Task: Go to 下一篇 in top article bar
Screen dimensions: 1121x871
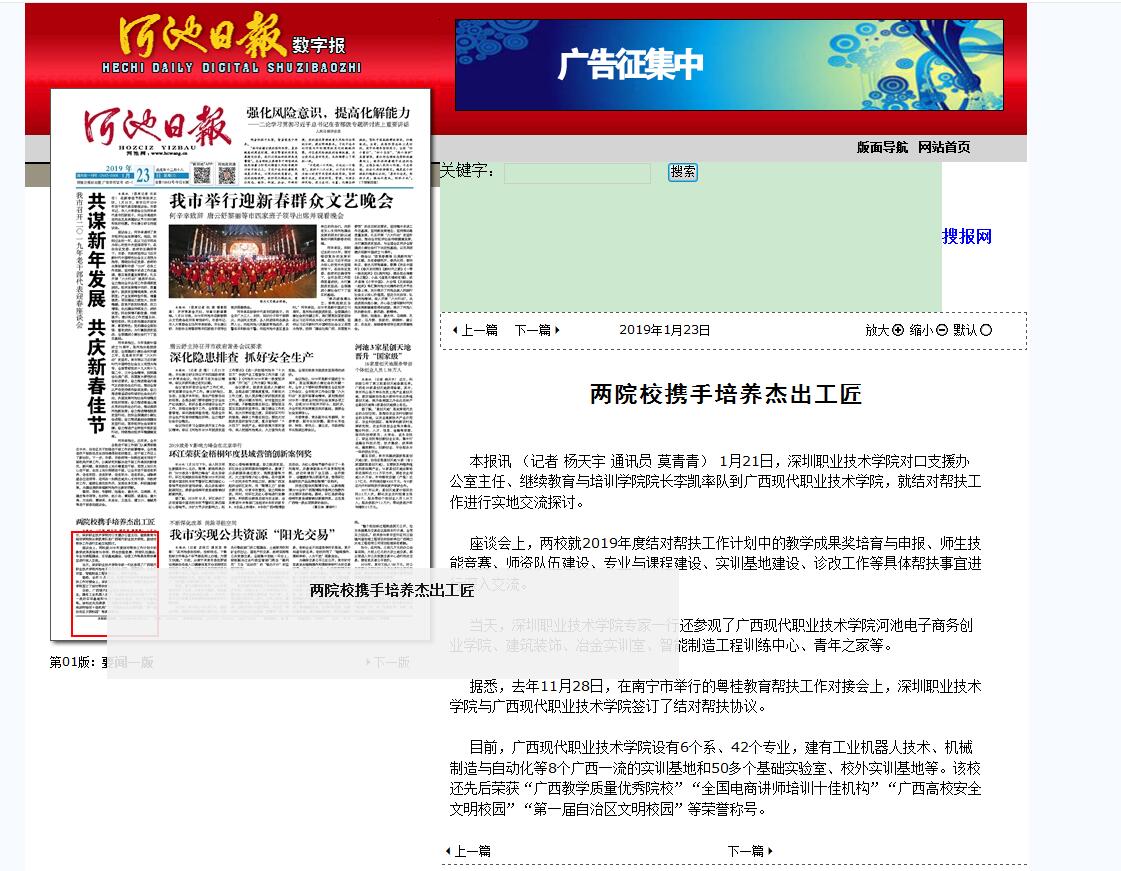Action: coord(537,330)
